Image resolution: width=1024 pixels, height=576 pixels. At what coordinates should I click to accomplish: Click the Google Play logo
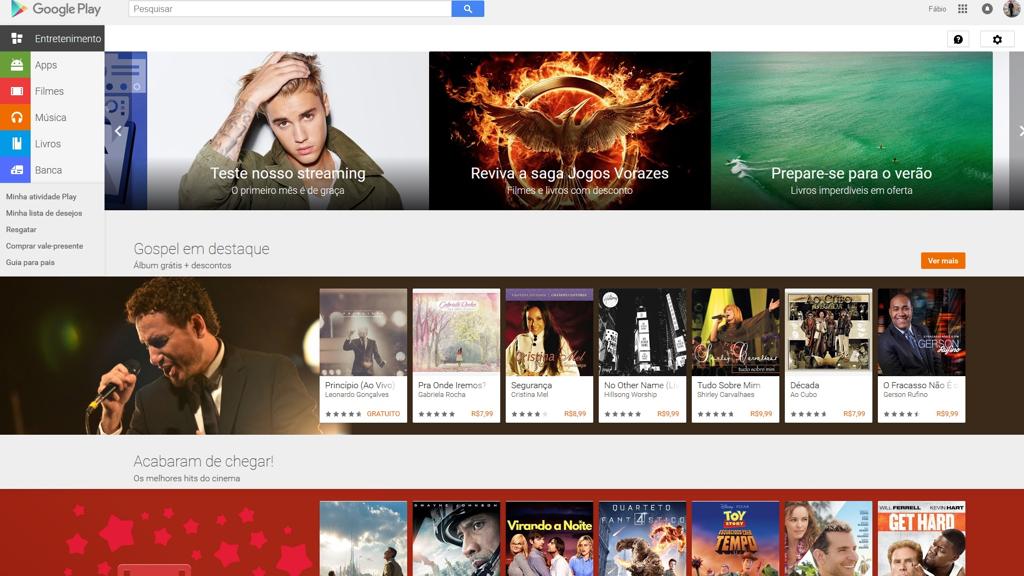point(56,9)
